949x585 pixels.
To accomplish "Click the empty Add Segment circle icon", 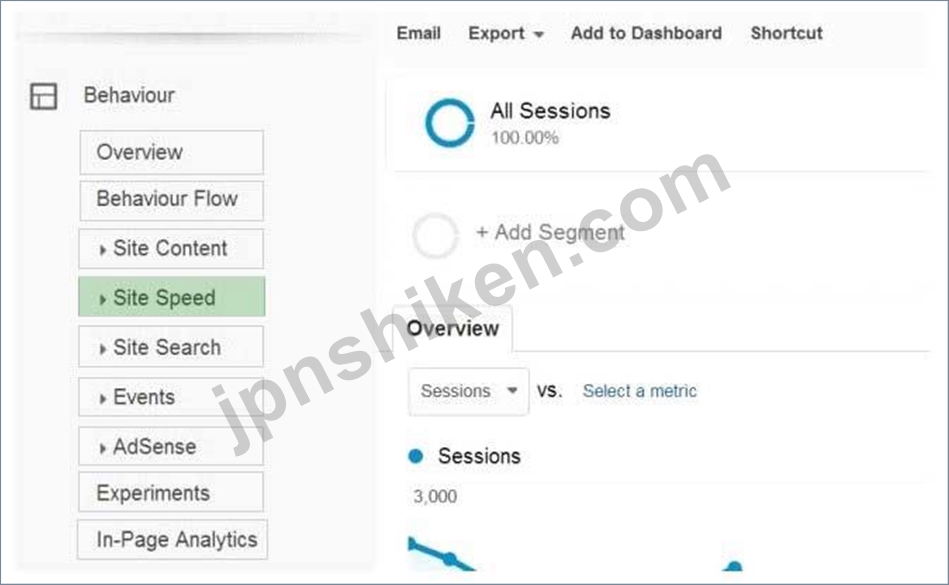I will point(435,235).
